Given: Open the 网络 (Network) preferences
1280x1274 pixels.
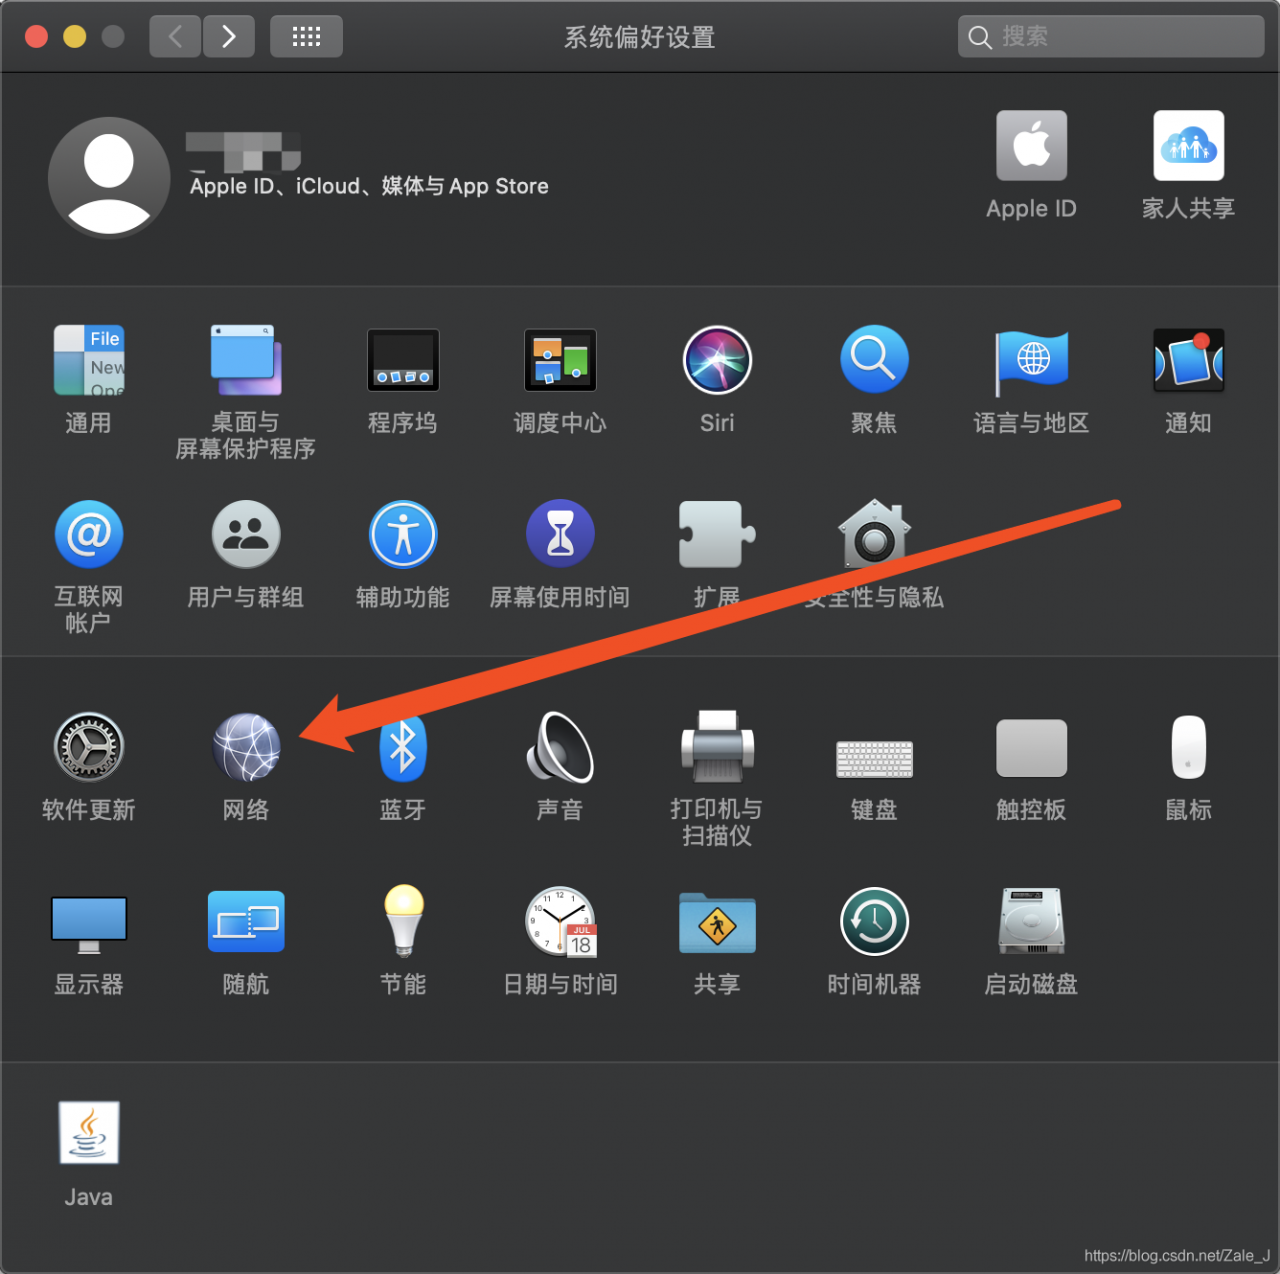Looking at the screenshot, I should 246,747.
